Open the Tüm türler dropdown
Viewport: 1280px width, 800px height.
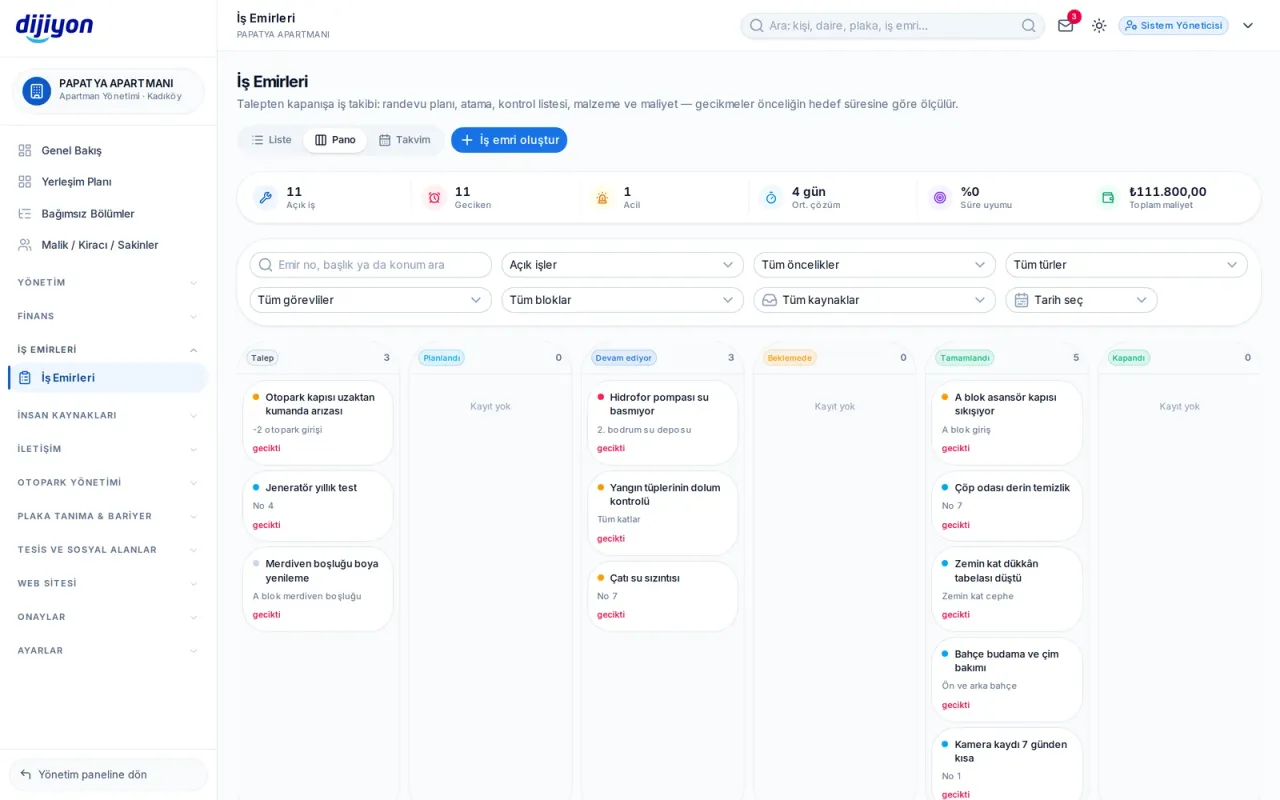[x=1126, y=265]
